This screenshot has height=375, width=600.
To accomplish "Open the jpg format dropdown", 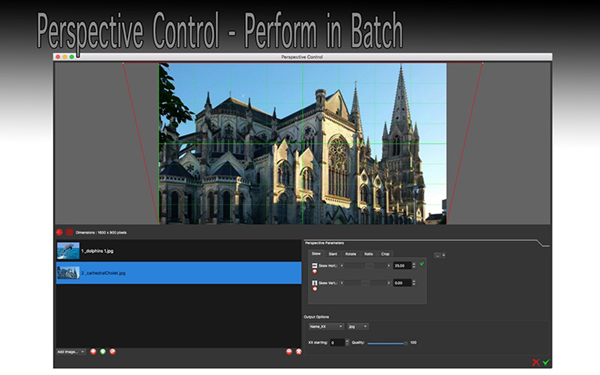I will tap(358, 326).
